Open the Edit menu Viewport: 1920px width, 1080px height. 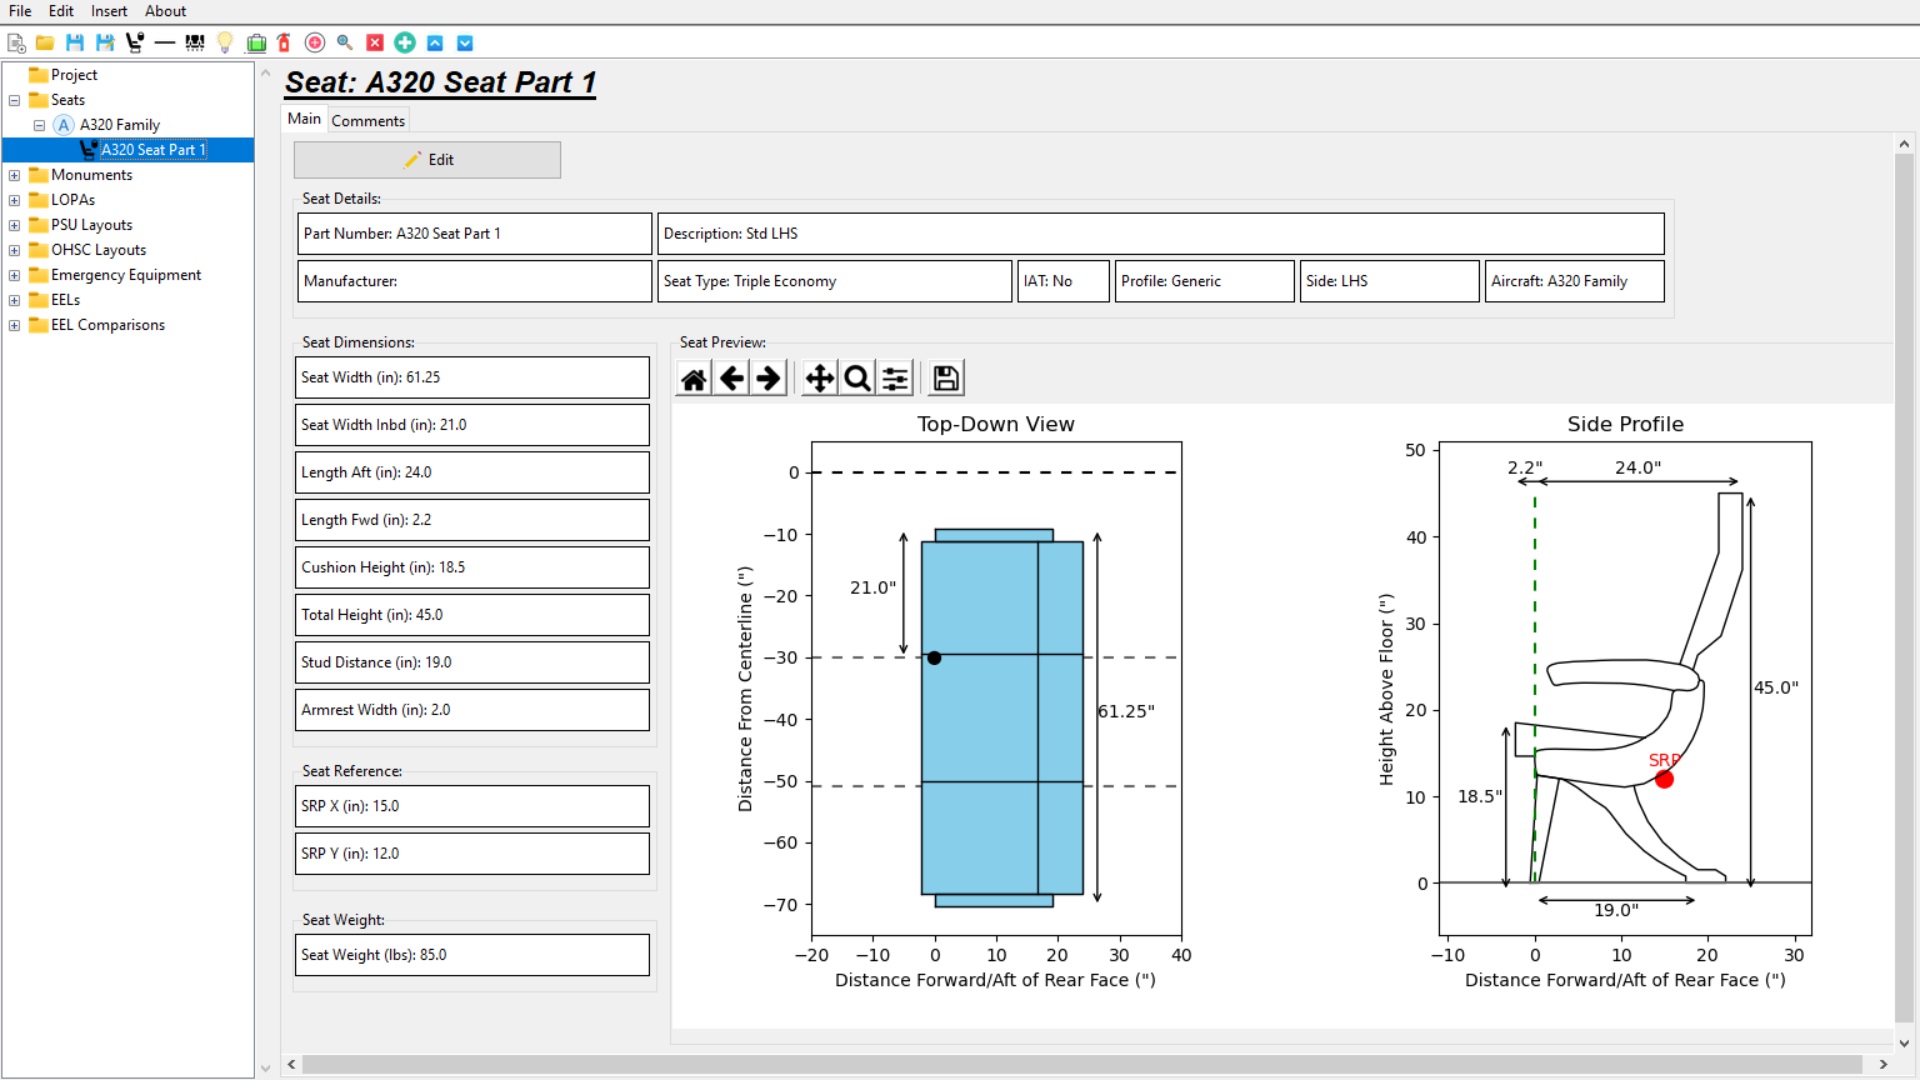61,11
